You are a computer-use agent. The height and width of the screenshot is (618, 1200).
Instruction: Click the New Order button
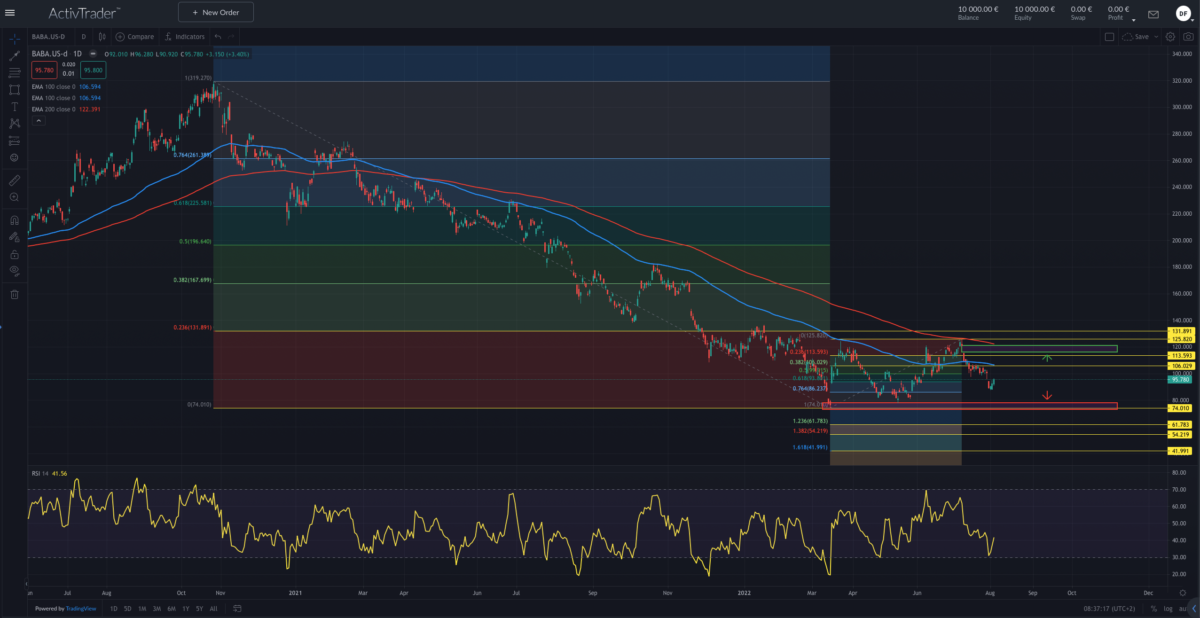[216, 12]
